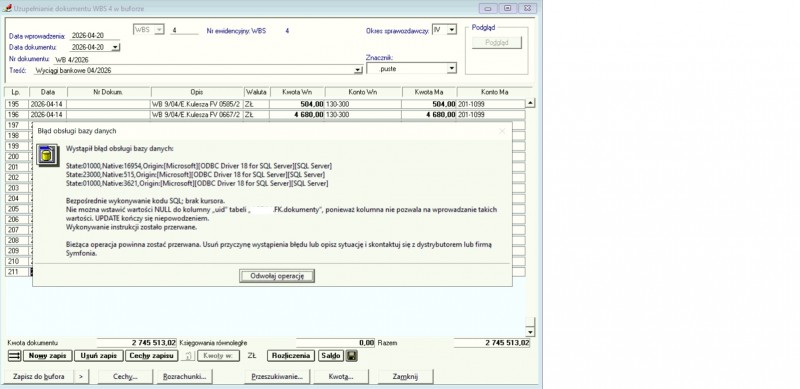The width and height of the screenshot is (800, 389).
Task: Click the Data wprowadzenia field
Action: pyautogui.click(x=94, y=36)
